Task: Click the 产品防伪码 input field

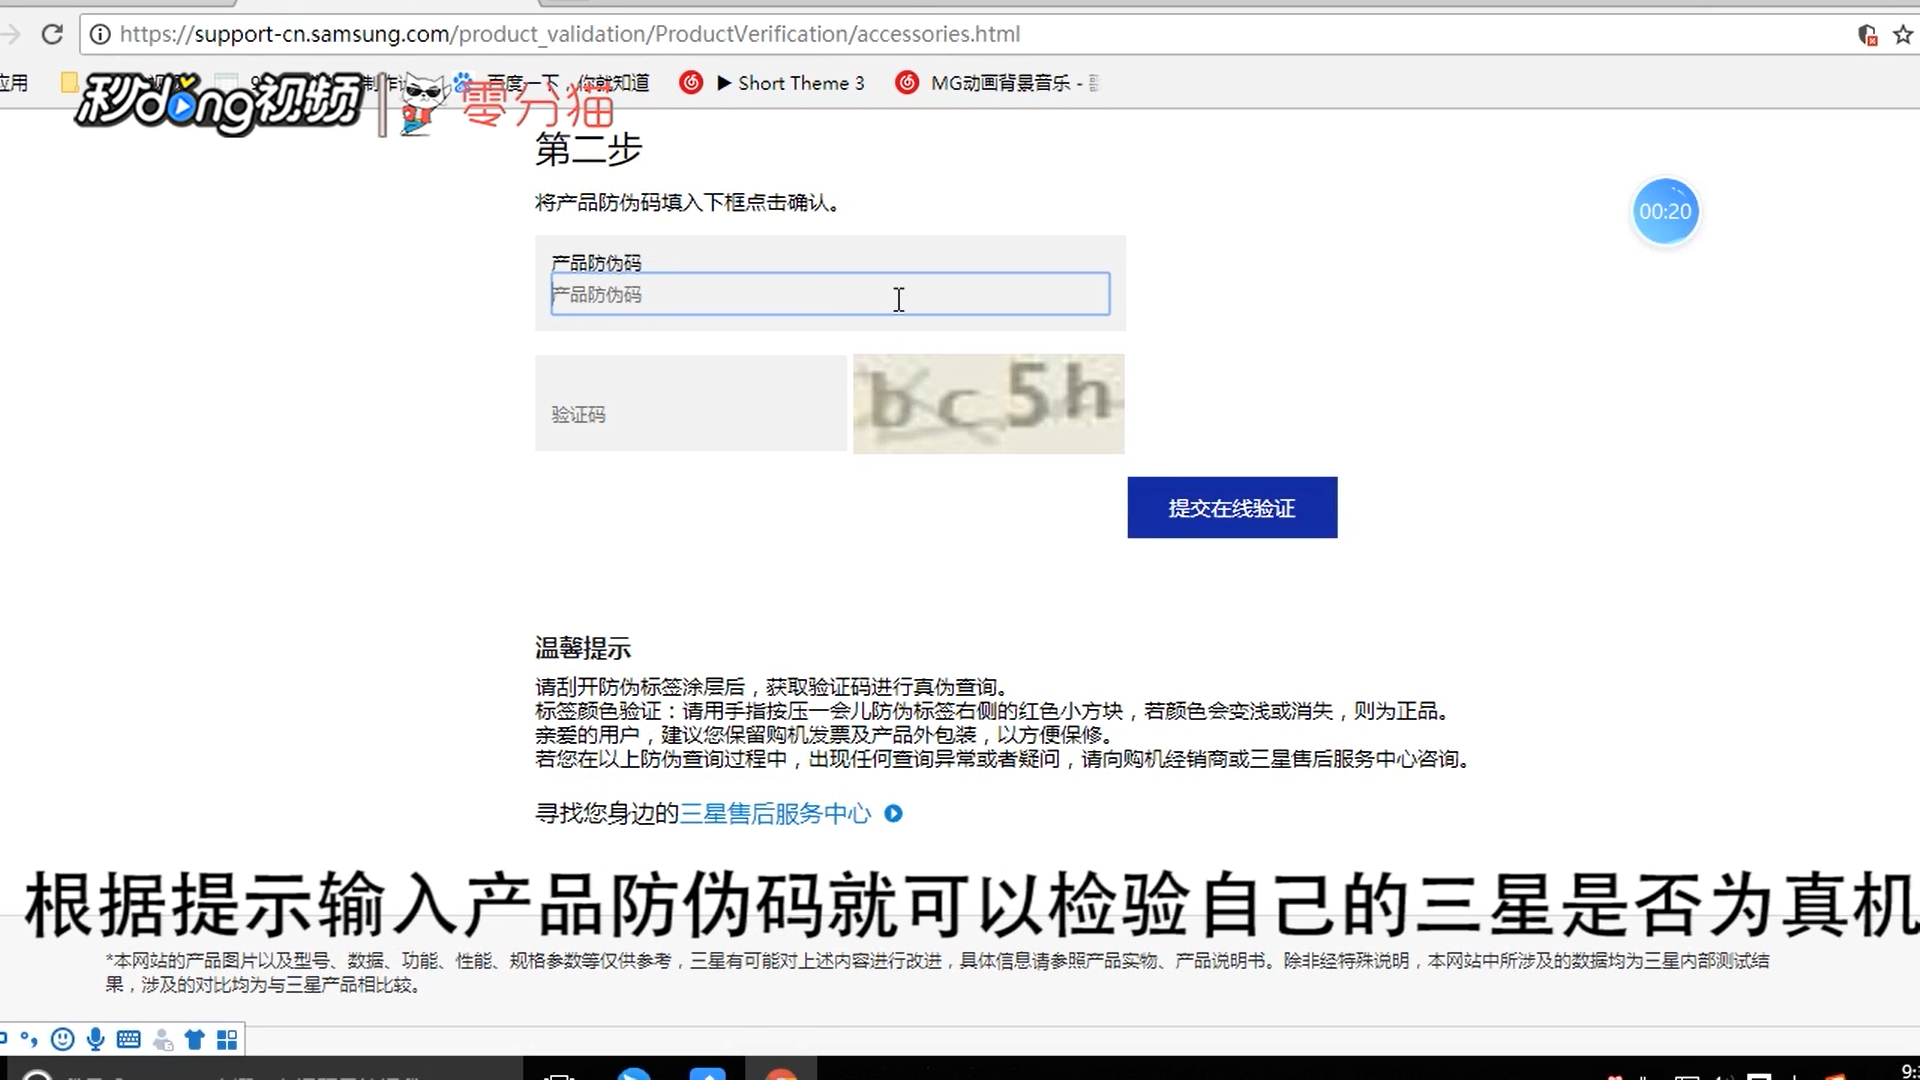Action: pyautogui.click(x=830, y=294)
